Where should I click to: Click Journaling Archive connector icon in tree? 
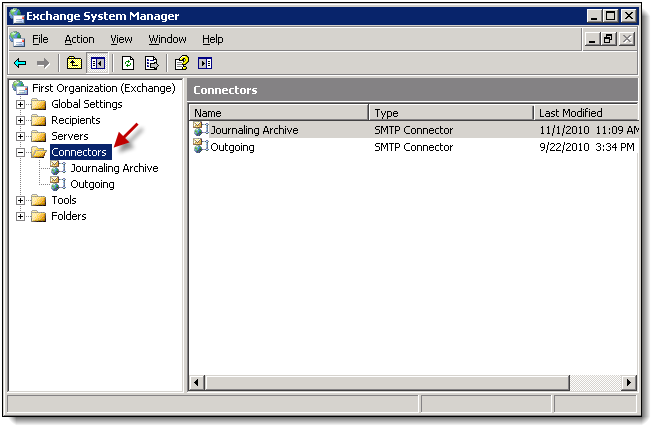click(x=58, y=168)
